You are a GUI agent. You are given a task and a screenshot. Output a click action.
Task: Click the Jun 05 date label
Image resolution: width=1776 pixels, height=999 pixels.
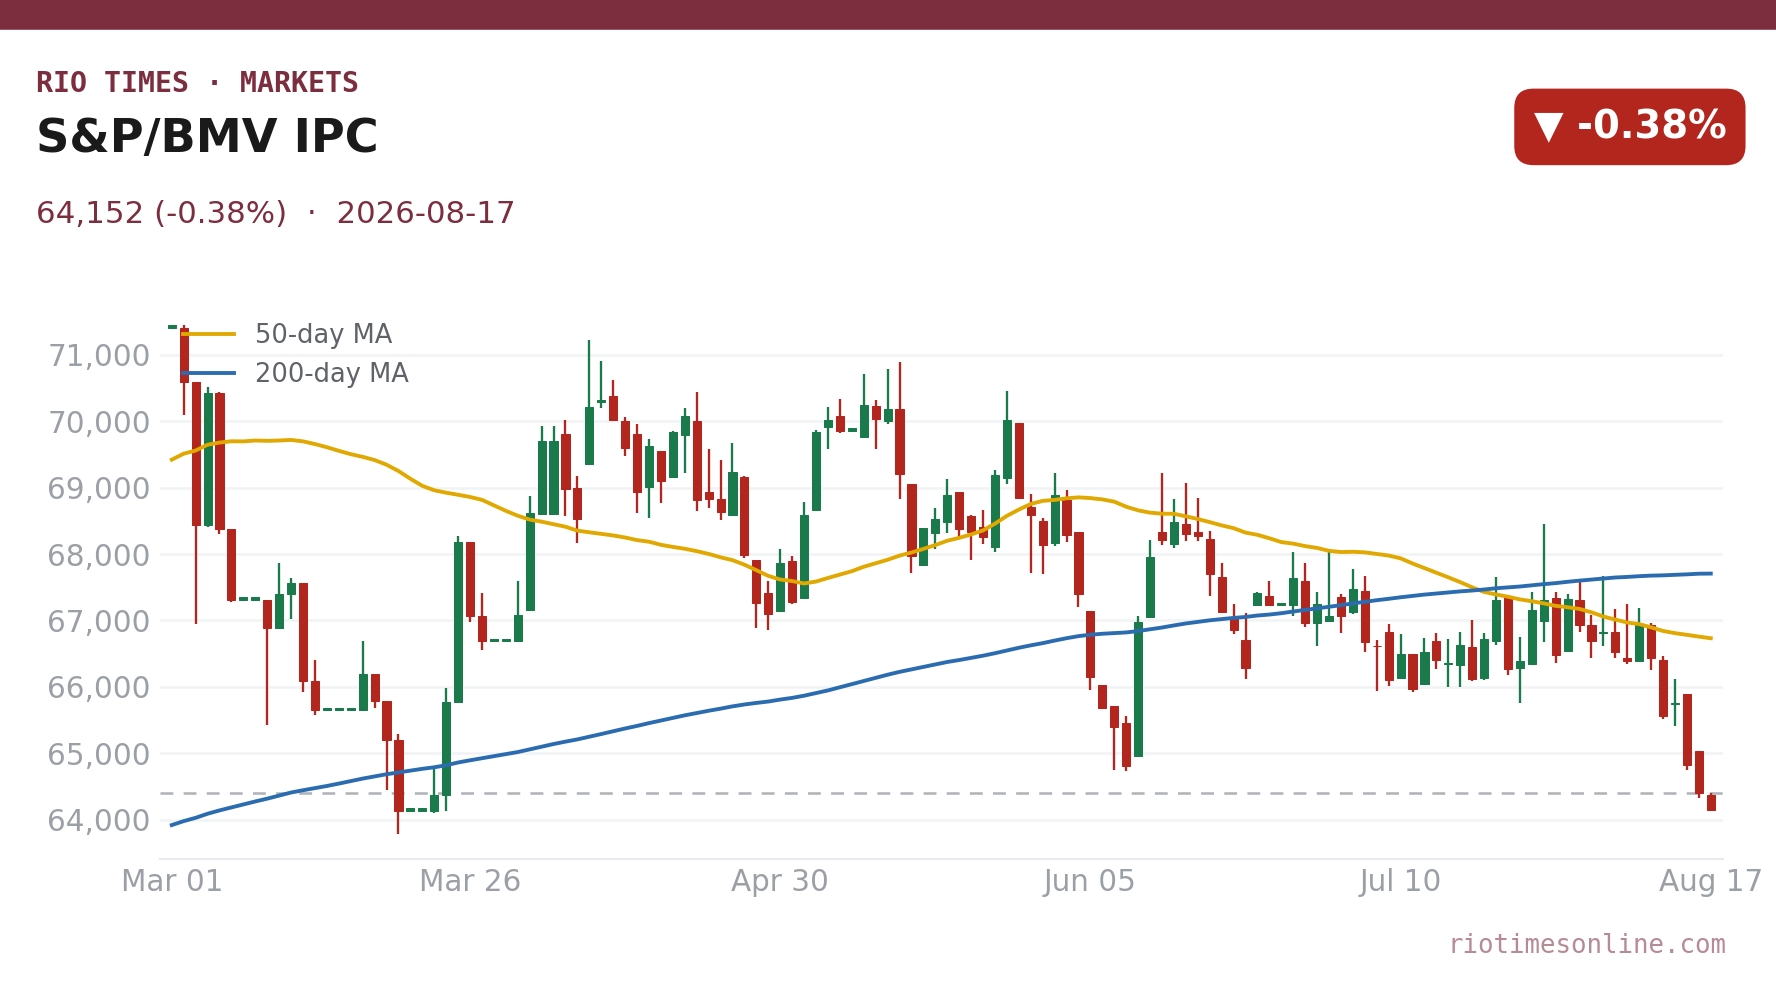1090,882
